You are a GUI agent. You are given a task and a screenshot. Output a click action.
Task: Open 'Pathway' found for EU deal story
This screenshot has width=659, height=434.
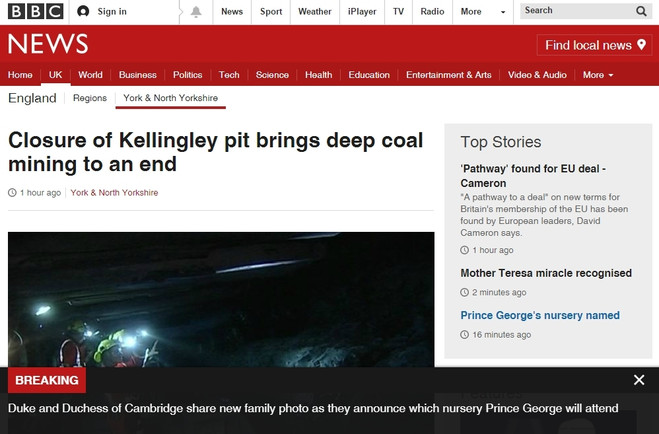[533, 176]
